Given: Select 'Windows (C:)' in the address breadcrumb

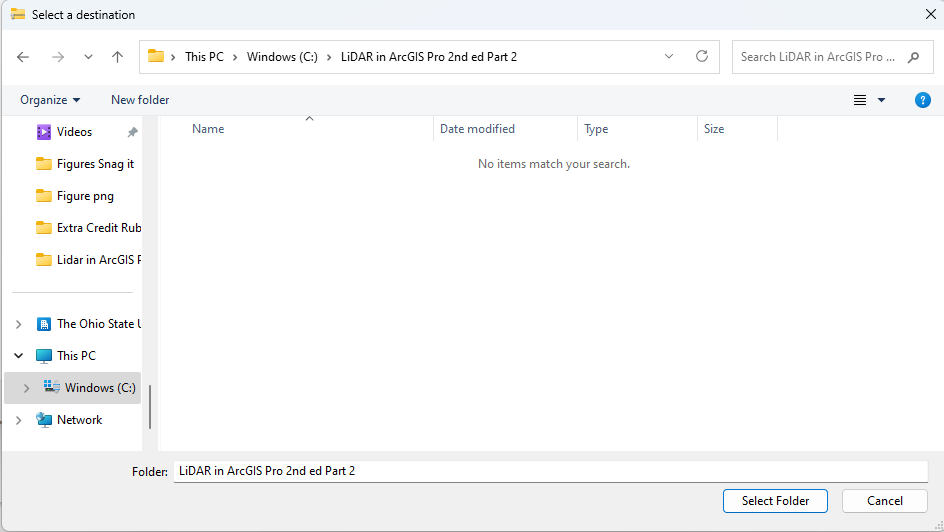Looking at the screenshot, I should pos(282,57).
